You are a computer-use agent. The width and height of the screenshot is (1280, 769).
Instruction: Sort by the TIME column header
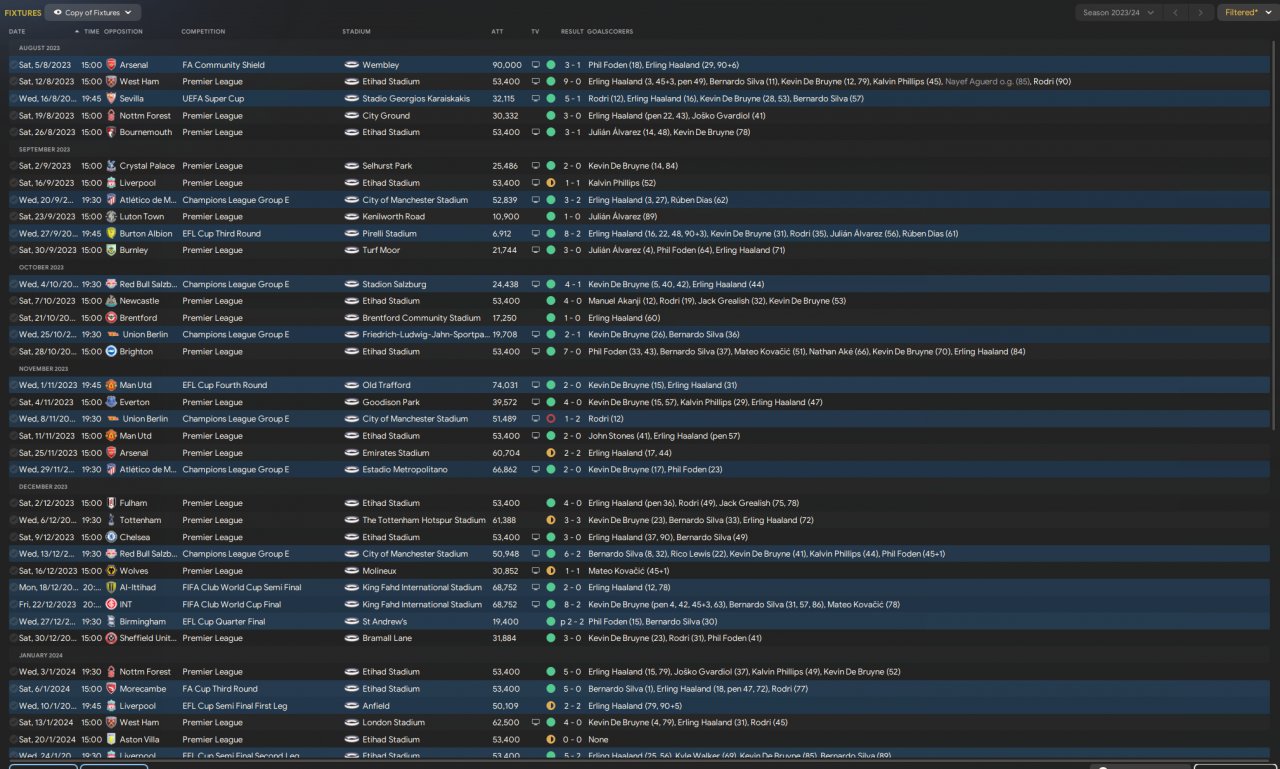(x=92, y=32)
